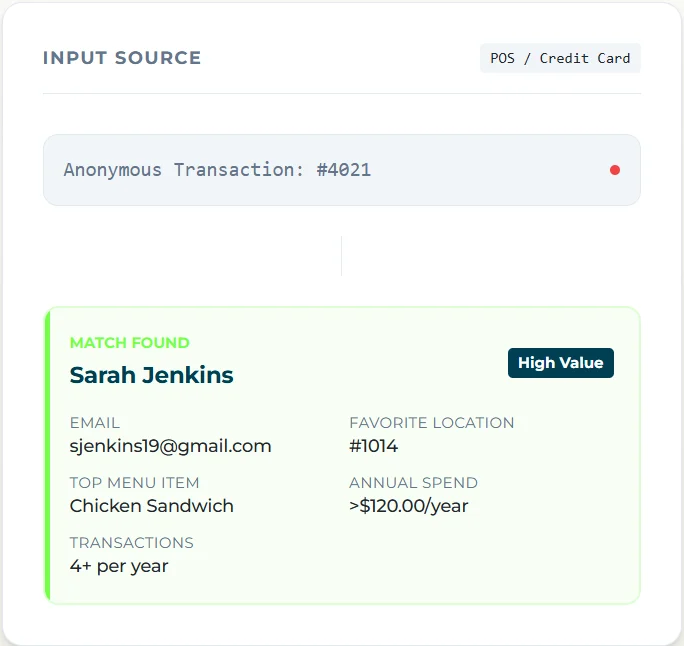Click the ANNUAL SPEND label
Image resolution: width=684 pixels, height=646 pixels.
coord(413,483)
